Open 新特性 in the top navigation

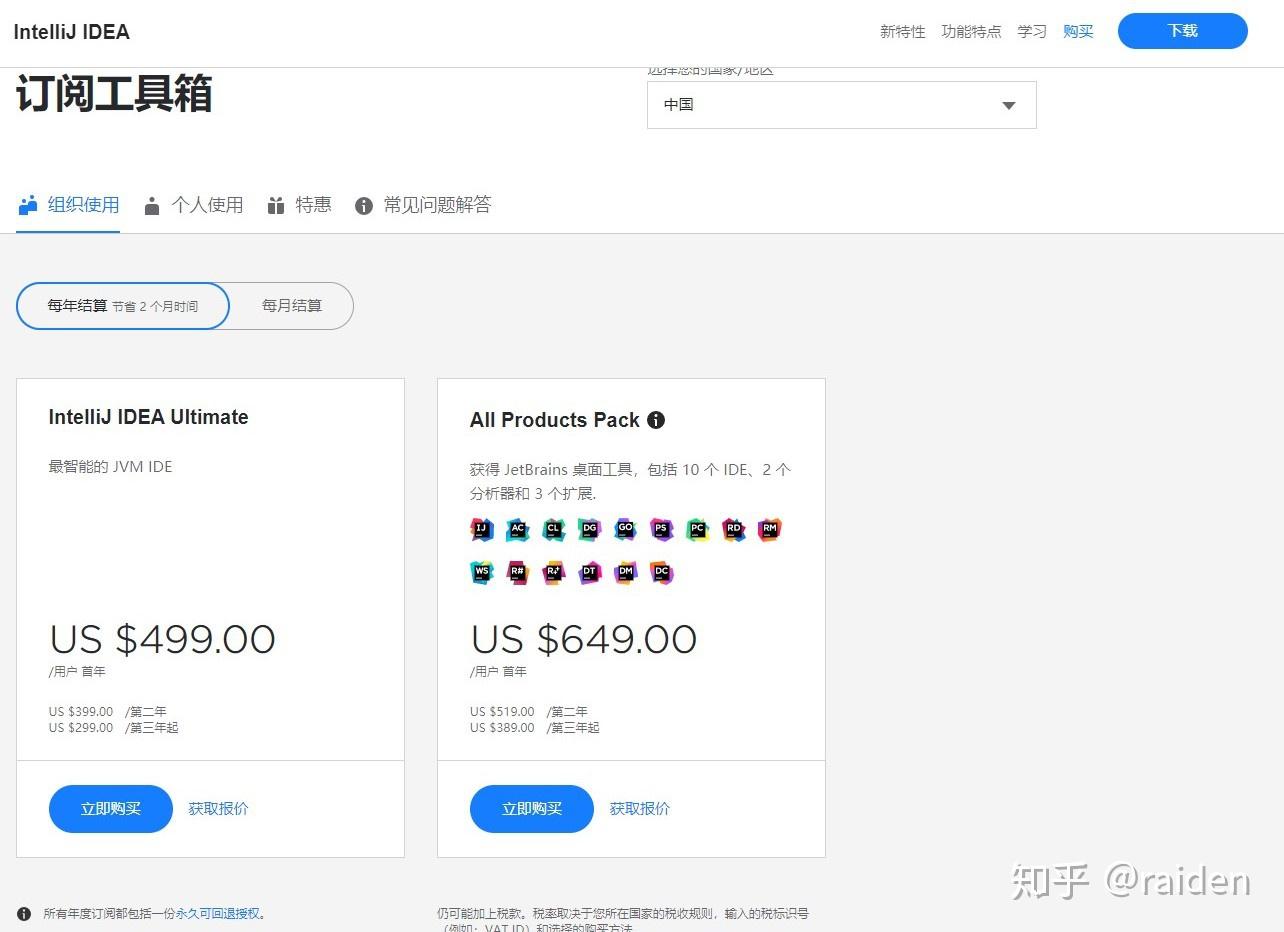coord(903,32)
